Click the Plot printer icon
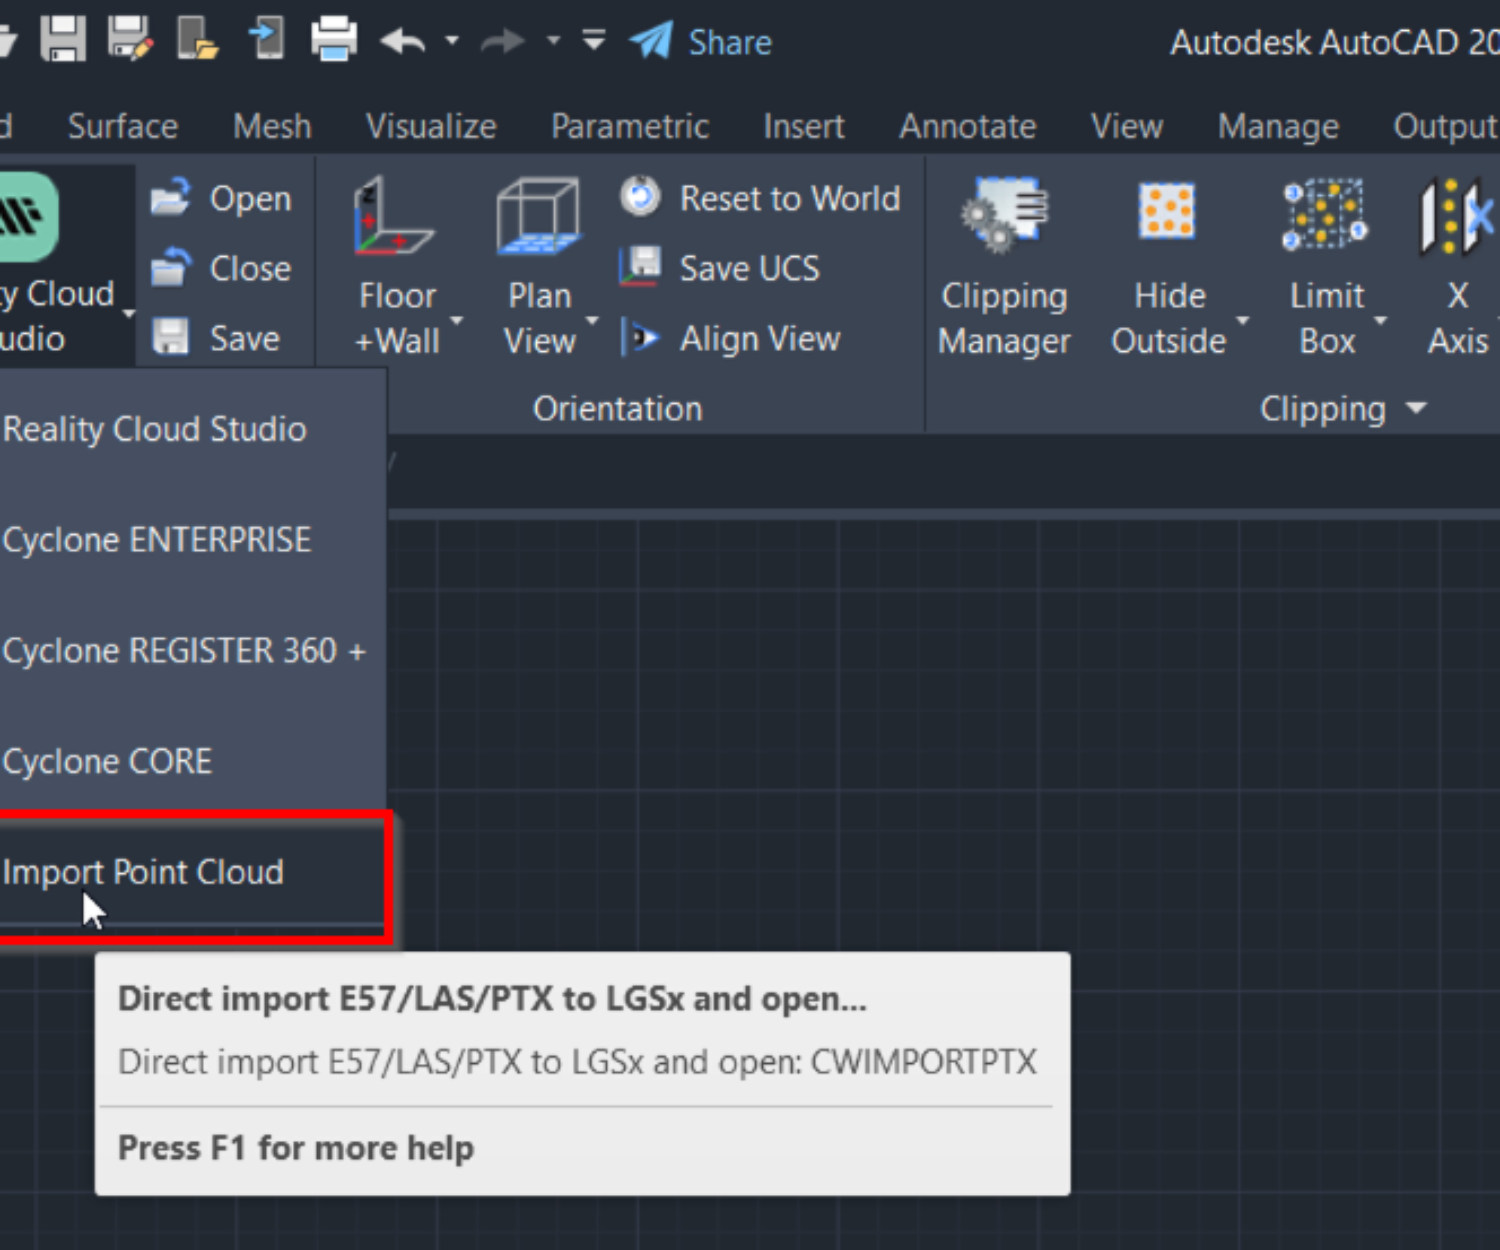Image resolution: width=1500 pixels, height=1250 pixels. (333, 40)
